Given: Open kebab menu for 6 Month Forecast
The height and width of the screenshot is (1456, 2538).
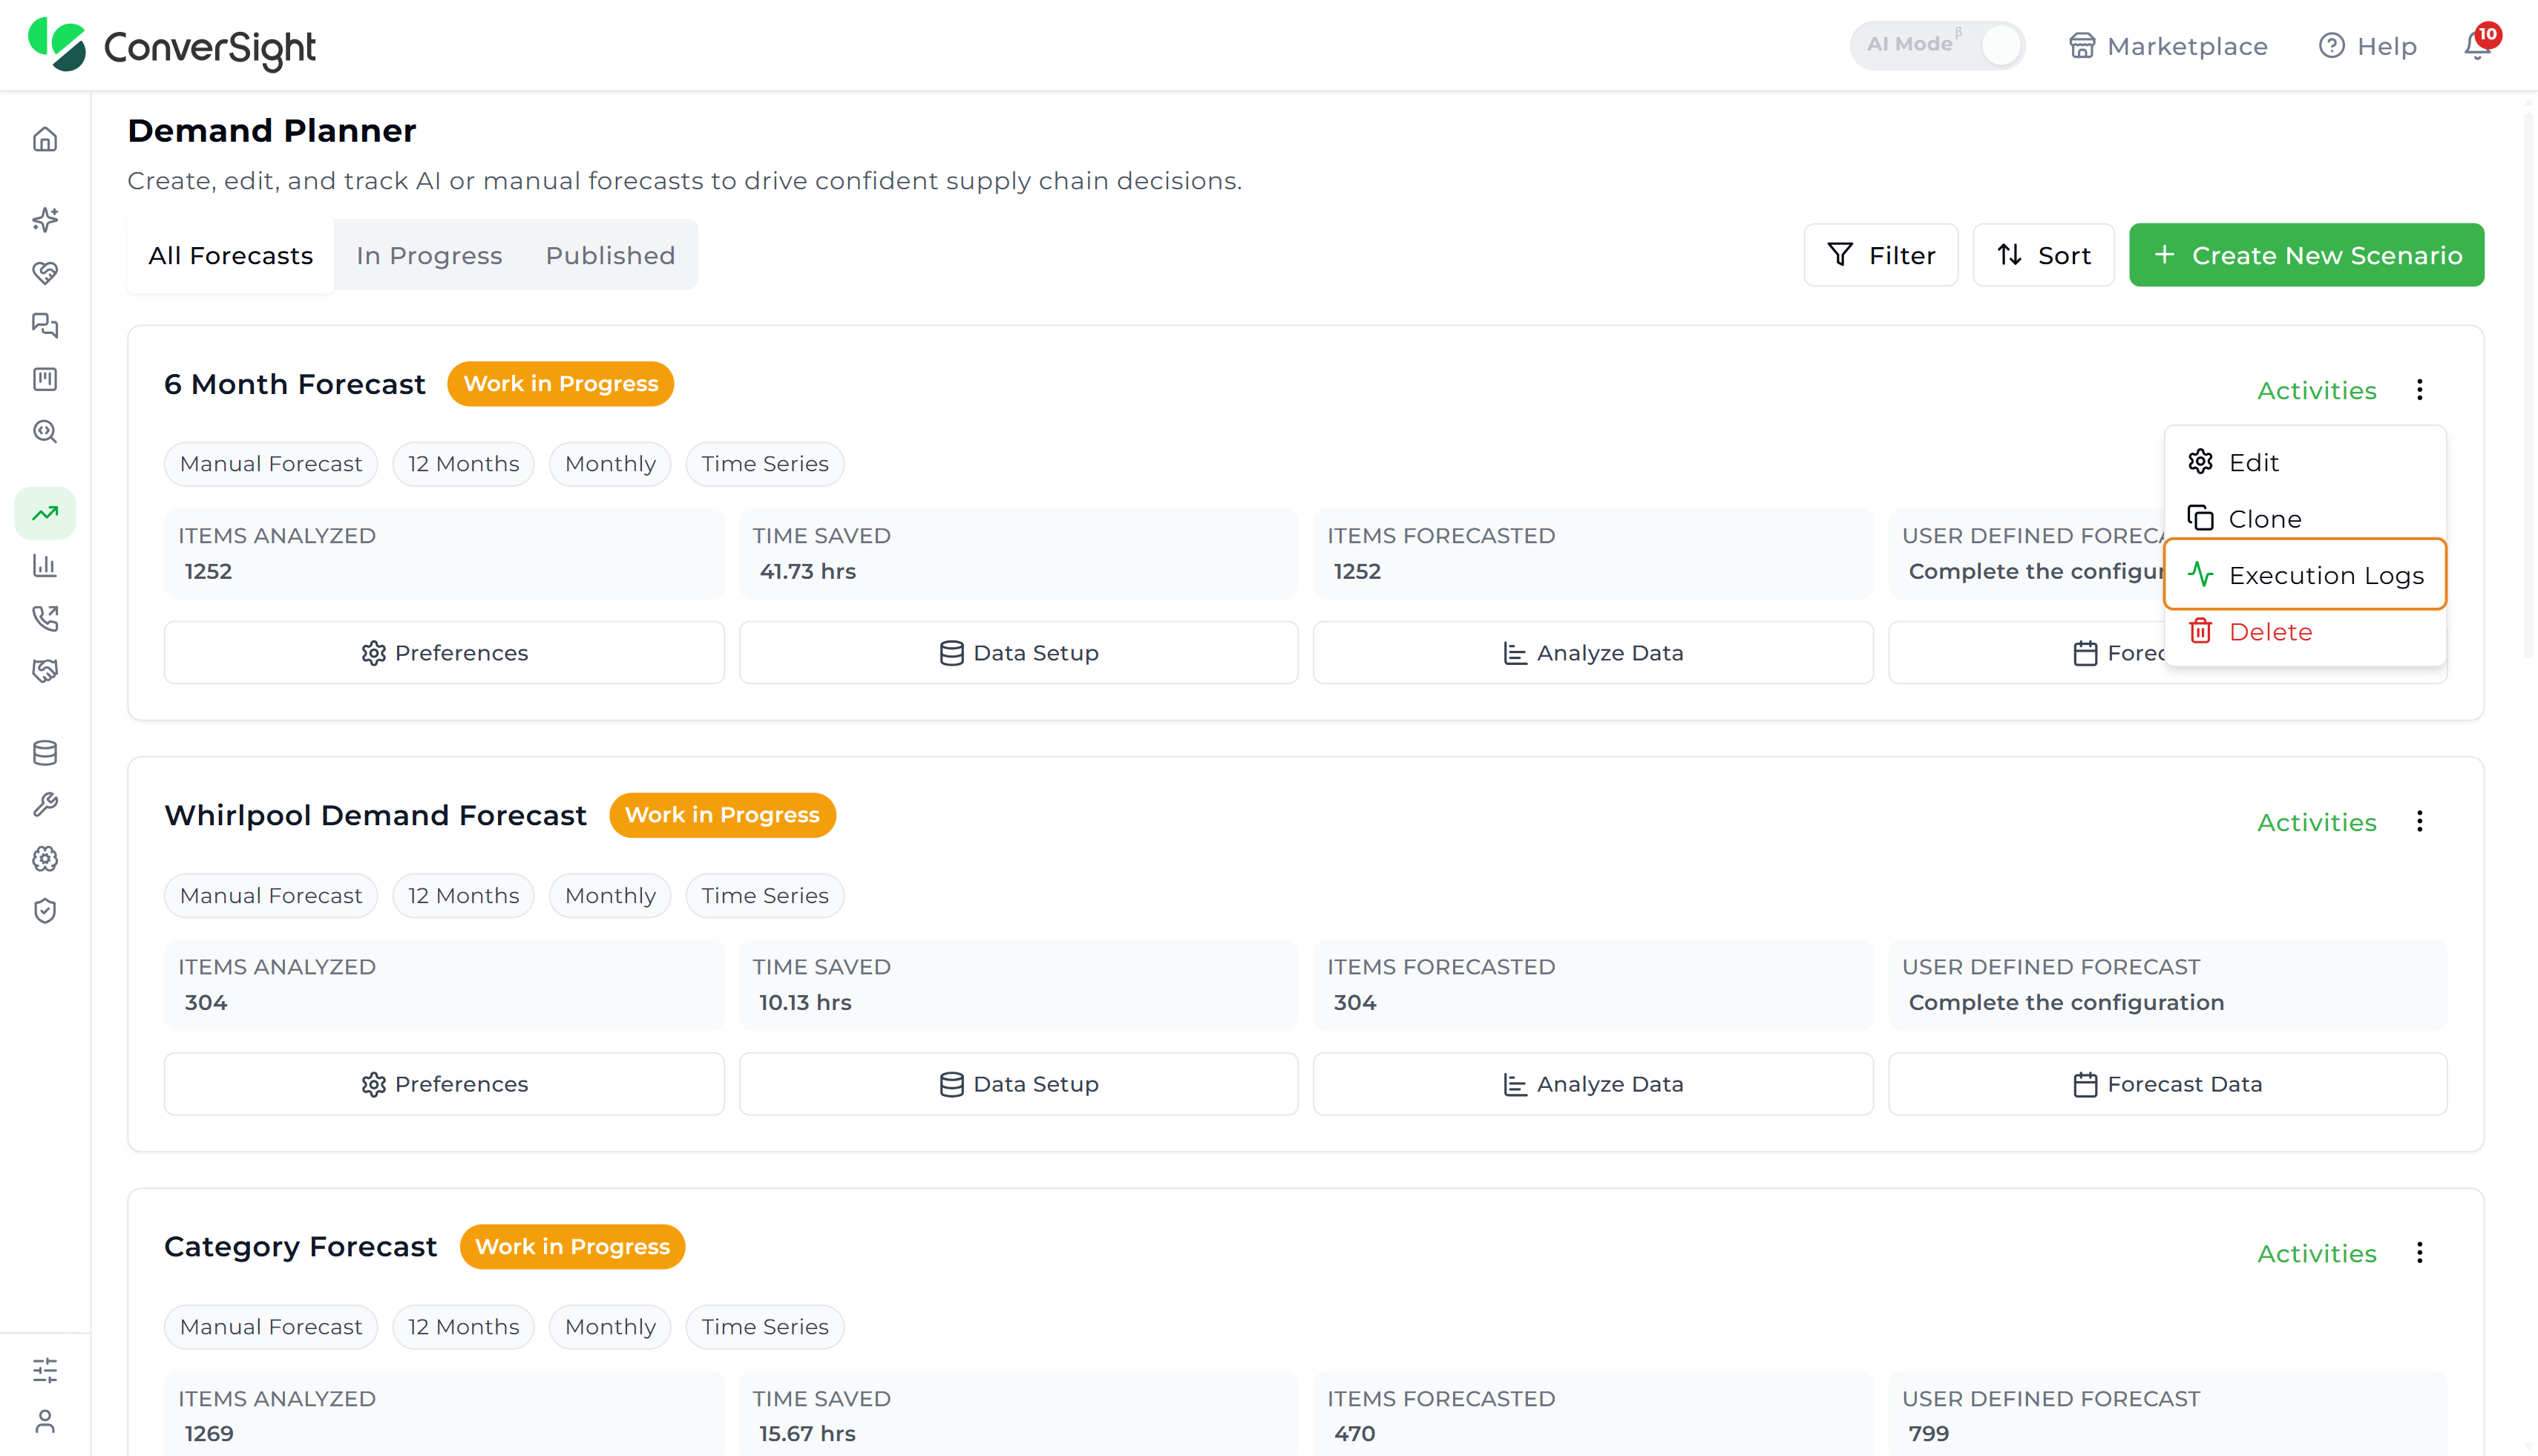Looking at the screenshot, I should 2420,390.
